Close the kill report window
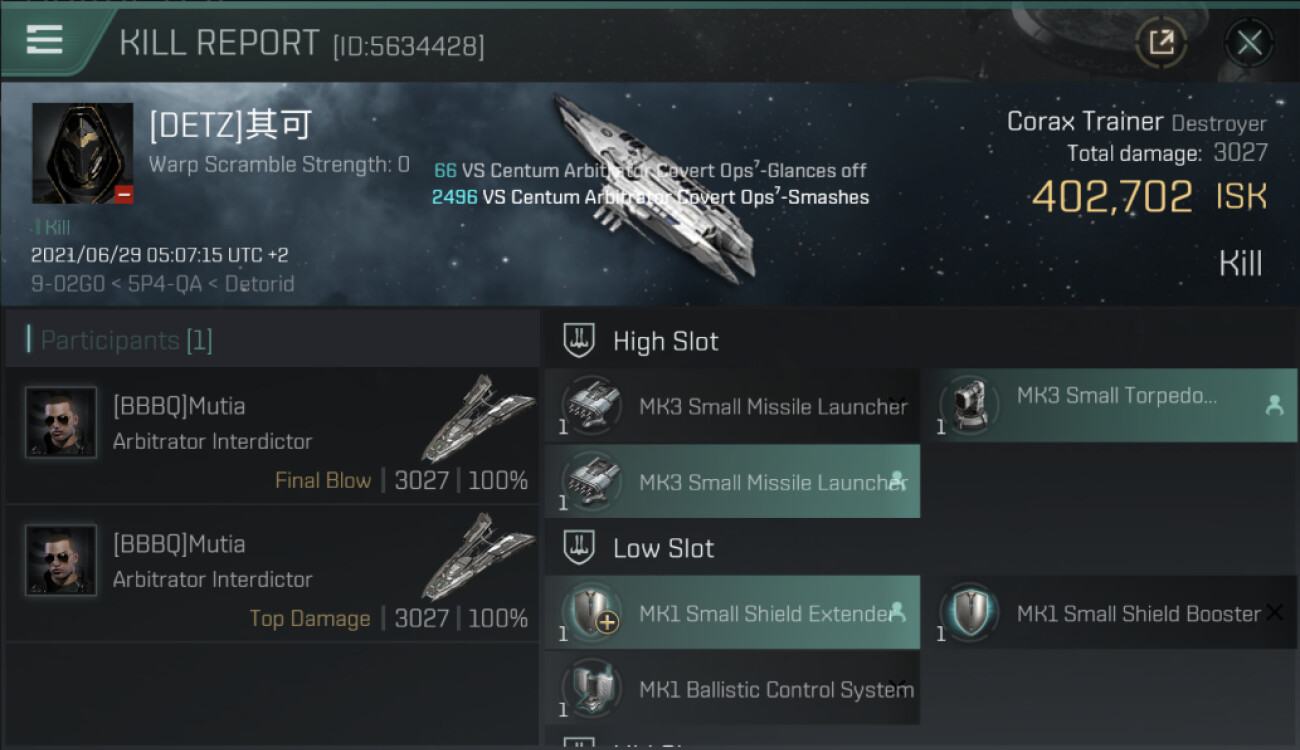The image size is (1300, 750). click(x=1249, y=42)
